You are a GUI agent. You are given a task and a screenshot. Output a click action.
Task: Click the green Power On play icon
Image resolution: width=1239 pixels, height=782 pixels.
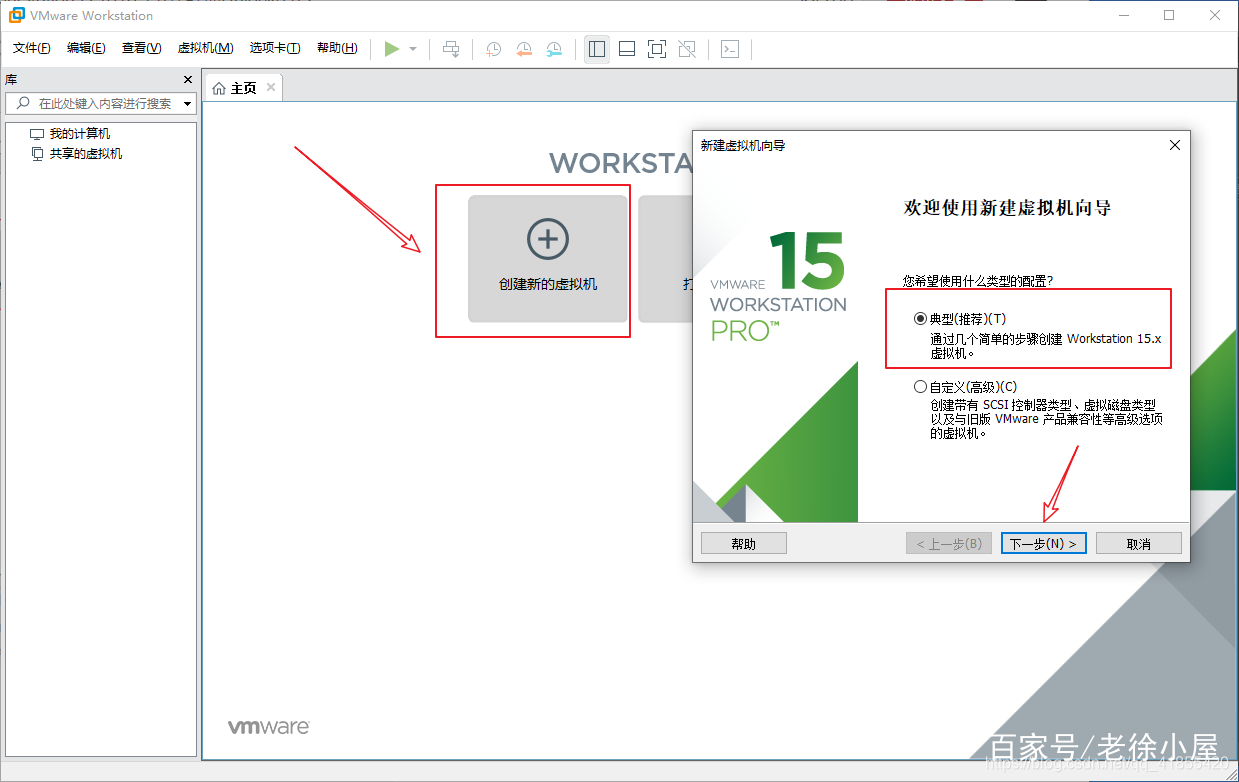click(x=391, y=49)
